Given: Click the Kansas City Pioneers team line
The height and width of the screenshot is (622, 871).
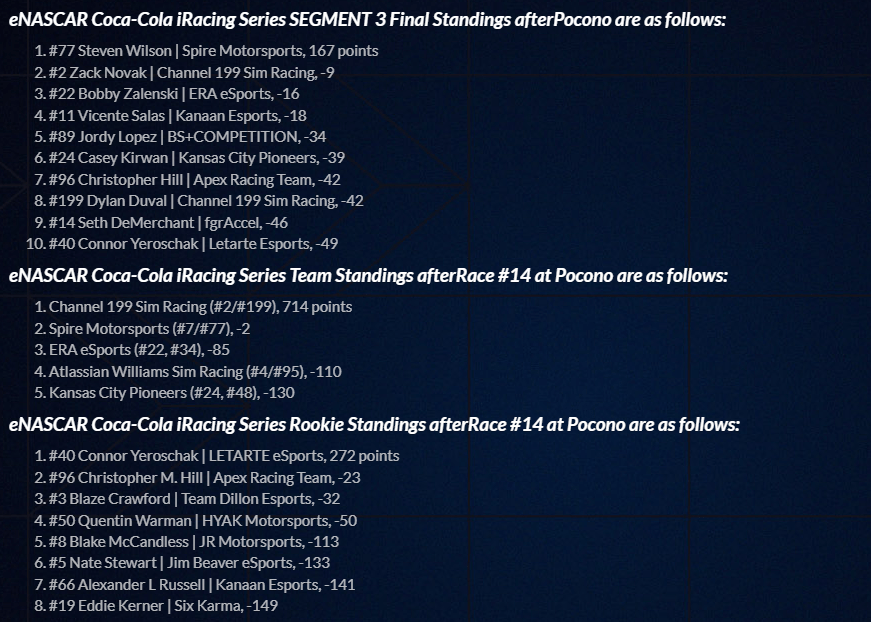Looking at the screenshot, I should click(x=172, y=393).
